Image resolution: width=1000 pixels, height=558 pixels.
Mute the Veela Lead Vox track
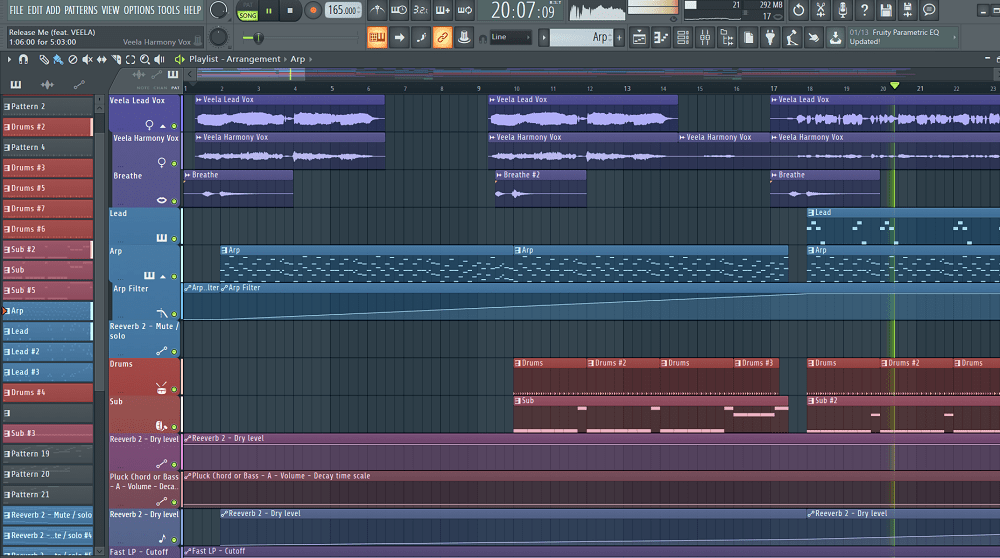[174, 126]
